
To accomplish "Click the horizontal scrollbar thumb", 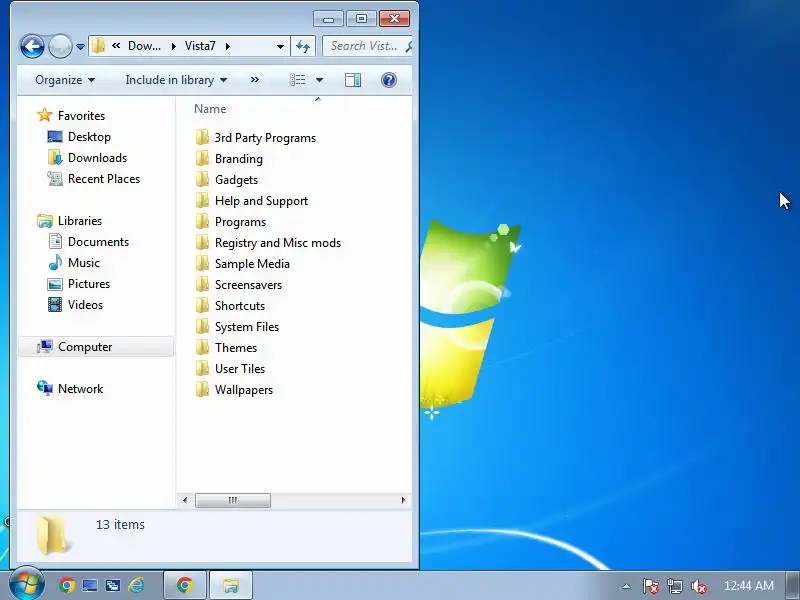I will [x=233, y=500].
